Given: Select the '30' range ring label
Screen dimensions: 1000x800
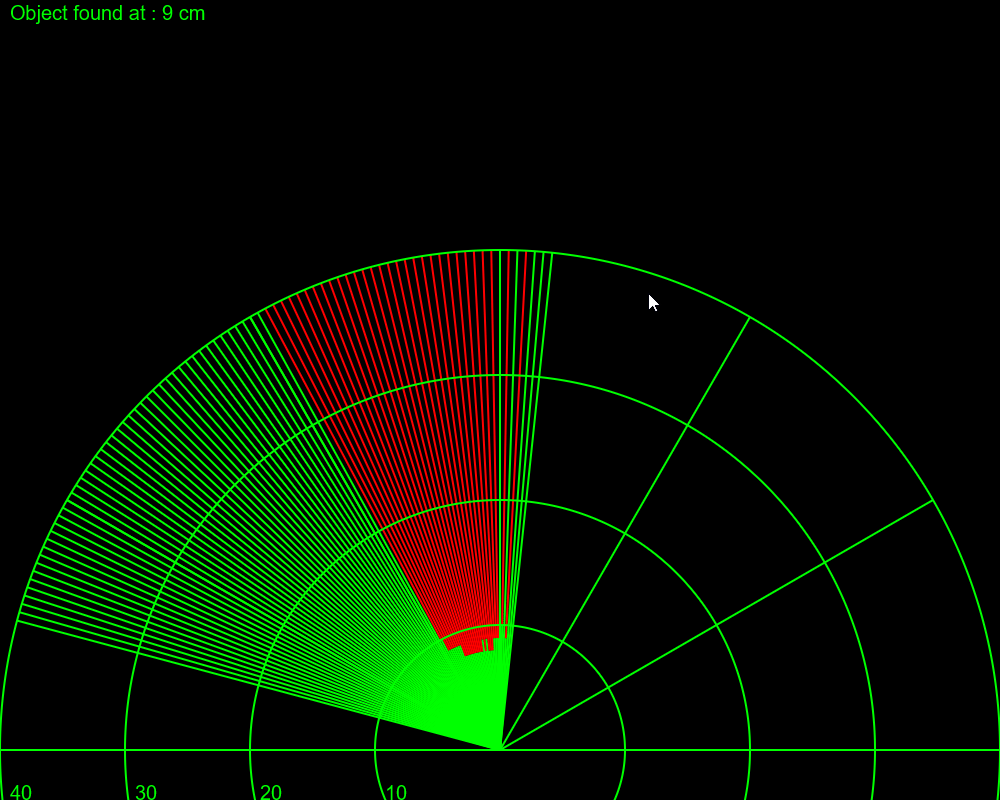Looking at the screenshot, I should [147, 792].
